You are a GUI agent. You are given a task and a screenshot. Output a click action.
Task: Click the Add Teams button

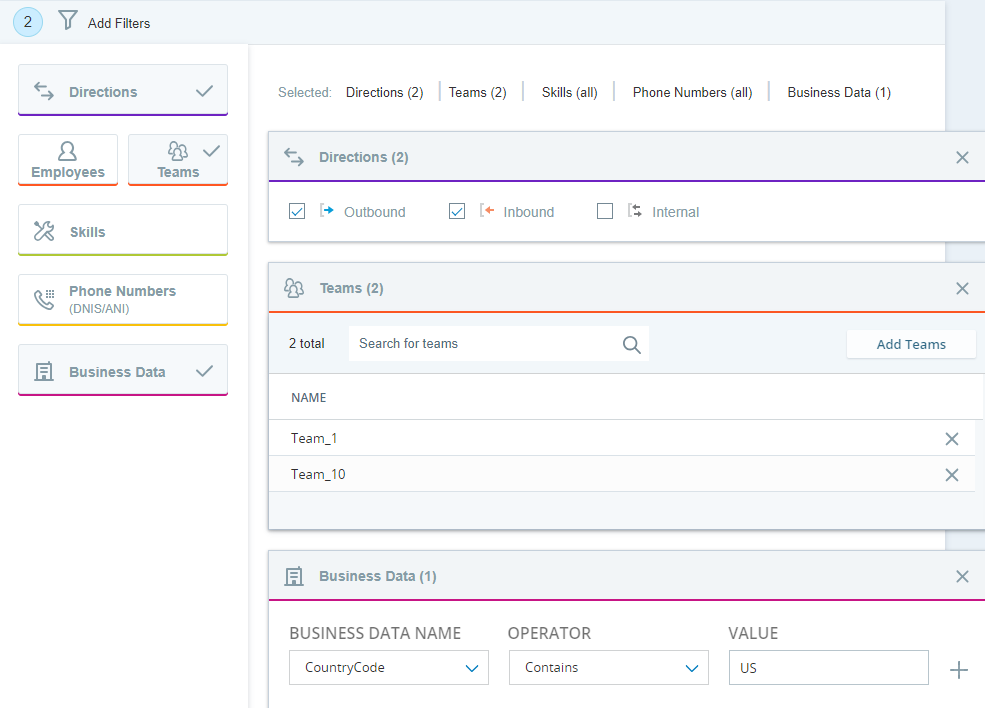911,344
